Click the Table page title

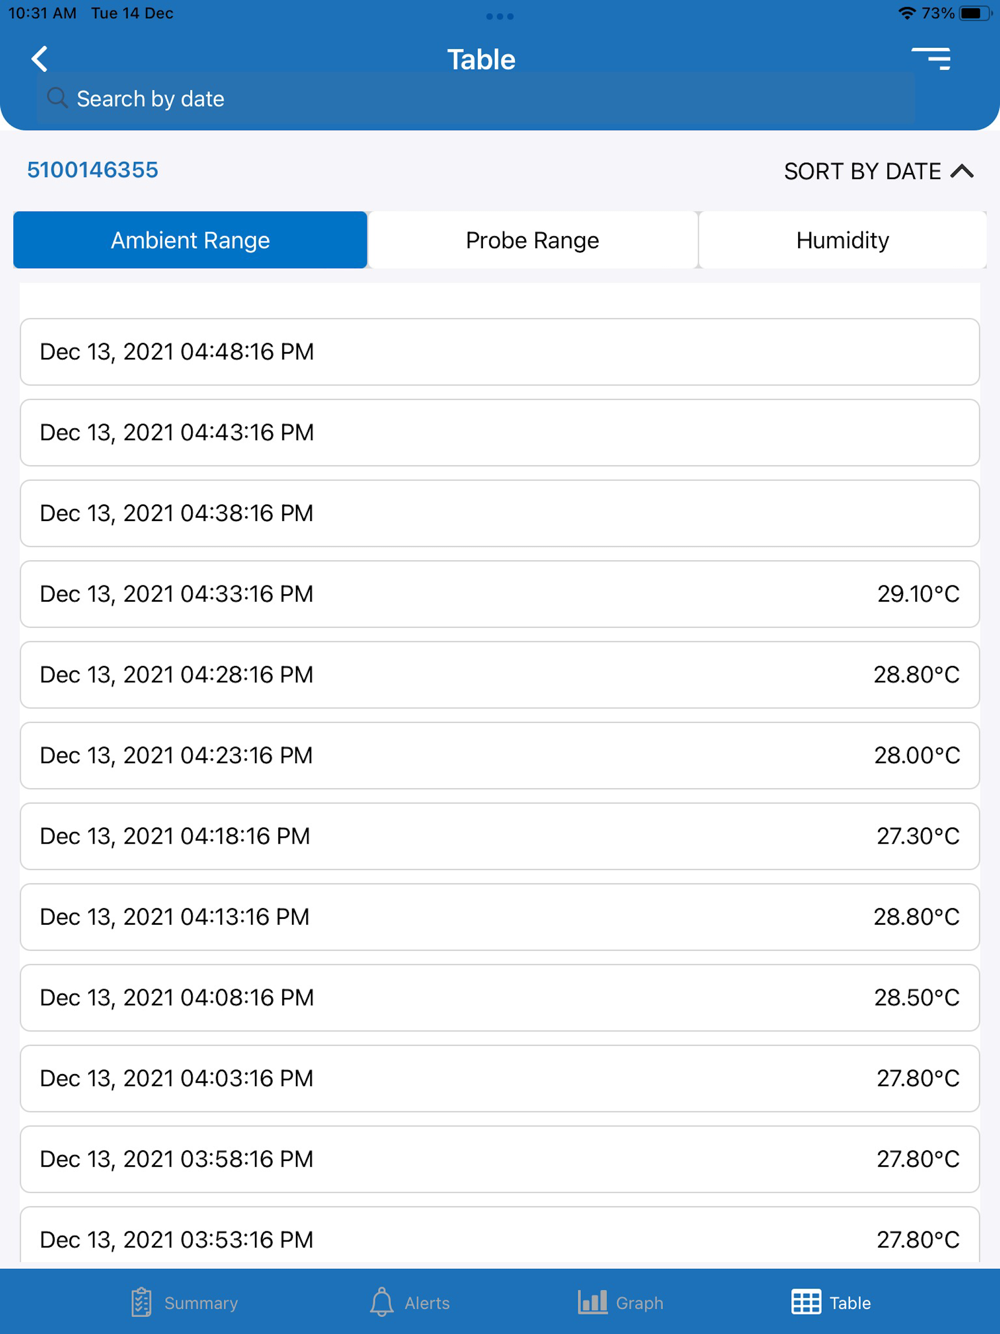481,59
